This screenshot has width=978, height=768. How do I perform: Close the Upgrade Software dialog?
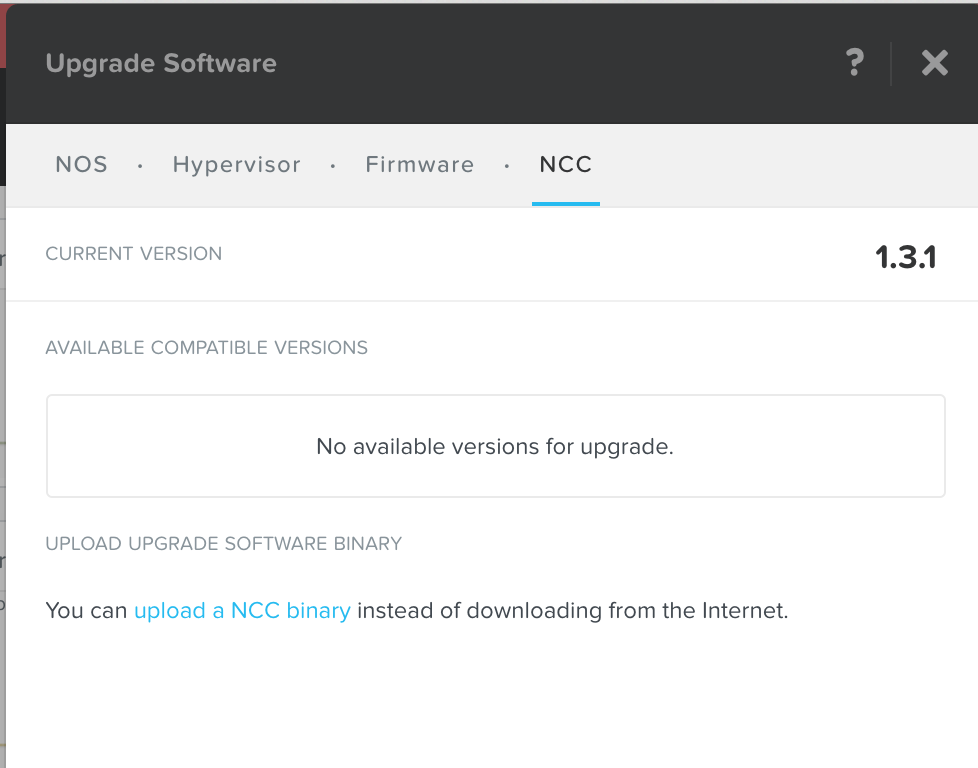(x=935, y=63)
